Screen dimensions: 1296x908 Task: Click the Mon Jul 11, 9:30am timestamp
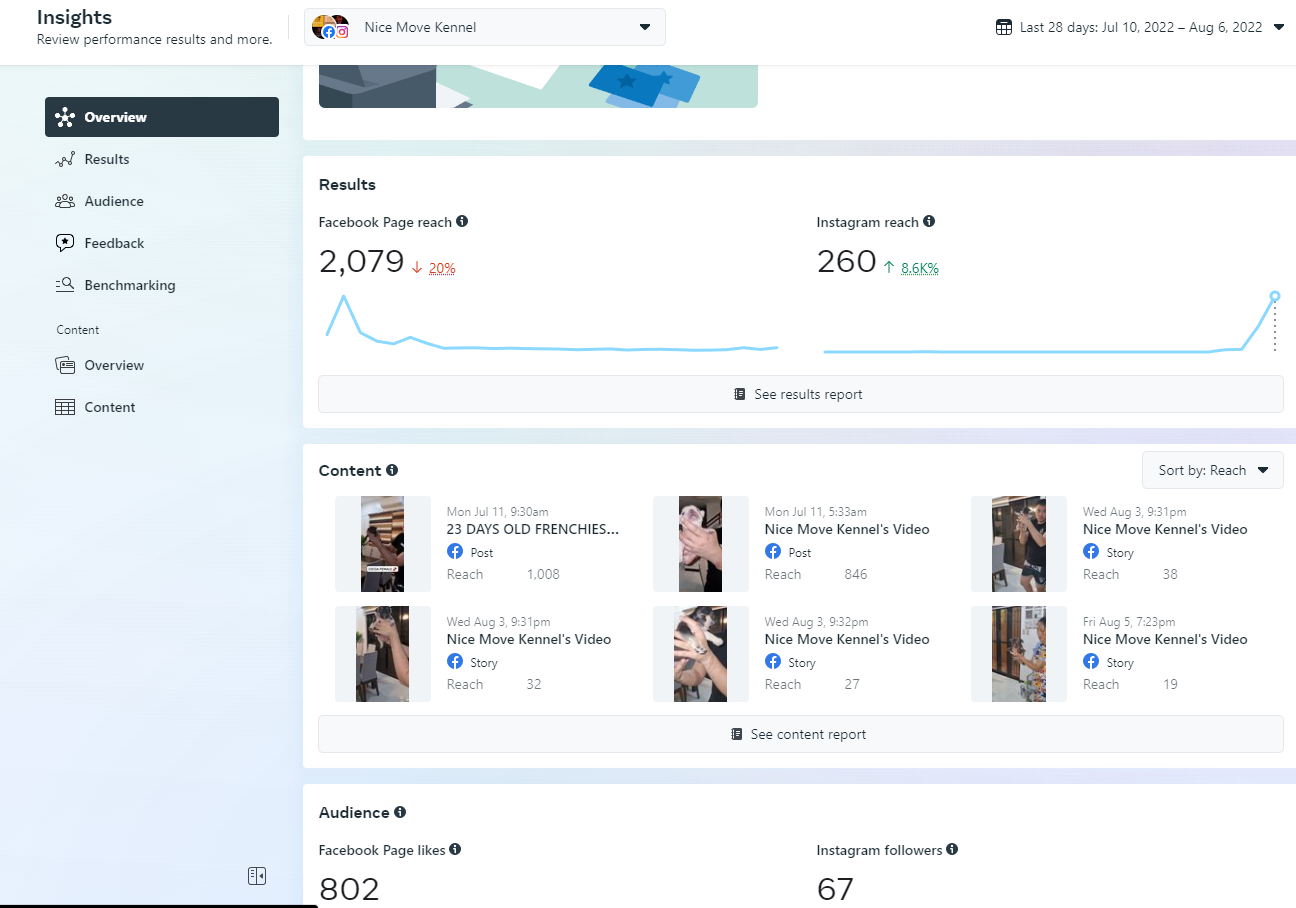click(x=497, y=512)
